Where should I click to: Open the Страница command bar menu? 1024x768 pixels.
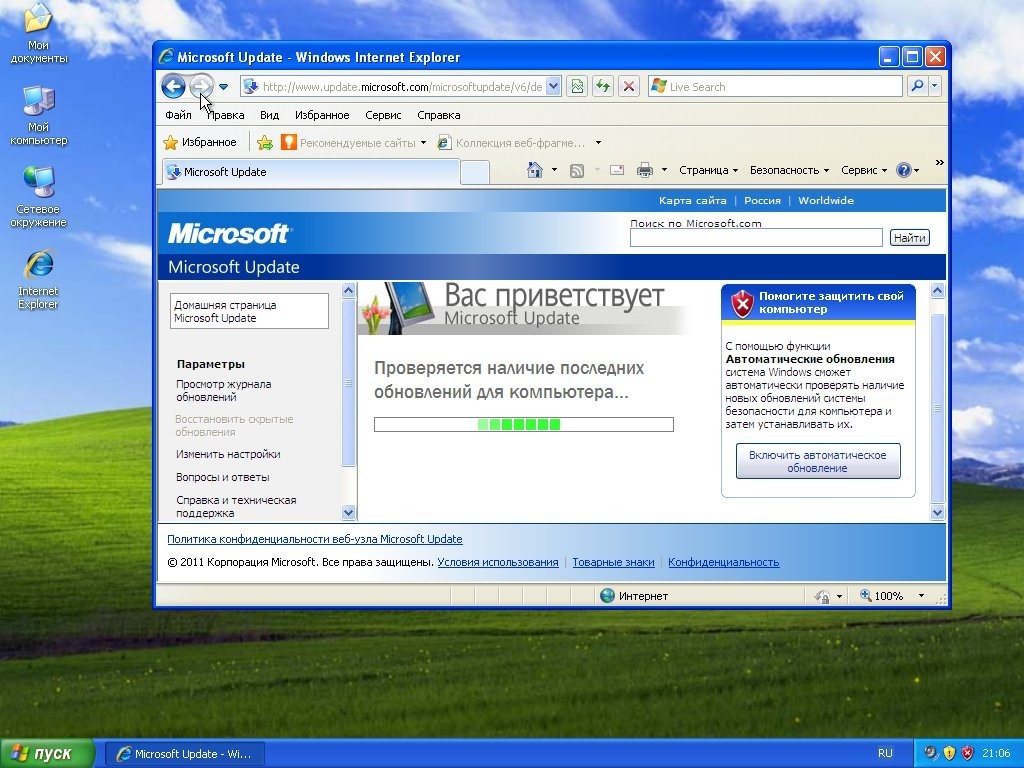[x=708, y=170]
